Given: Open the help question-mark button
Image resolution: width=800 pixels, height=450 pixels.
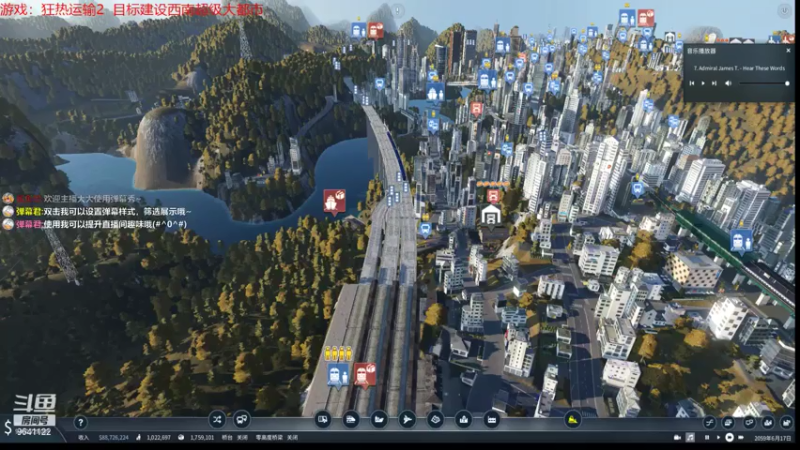Looking at the screenshot, I should click(80, 422).
